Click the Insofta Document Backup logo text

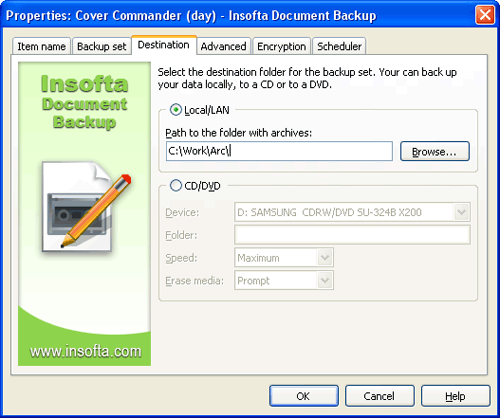point(85,102)
